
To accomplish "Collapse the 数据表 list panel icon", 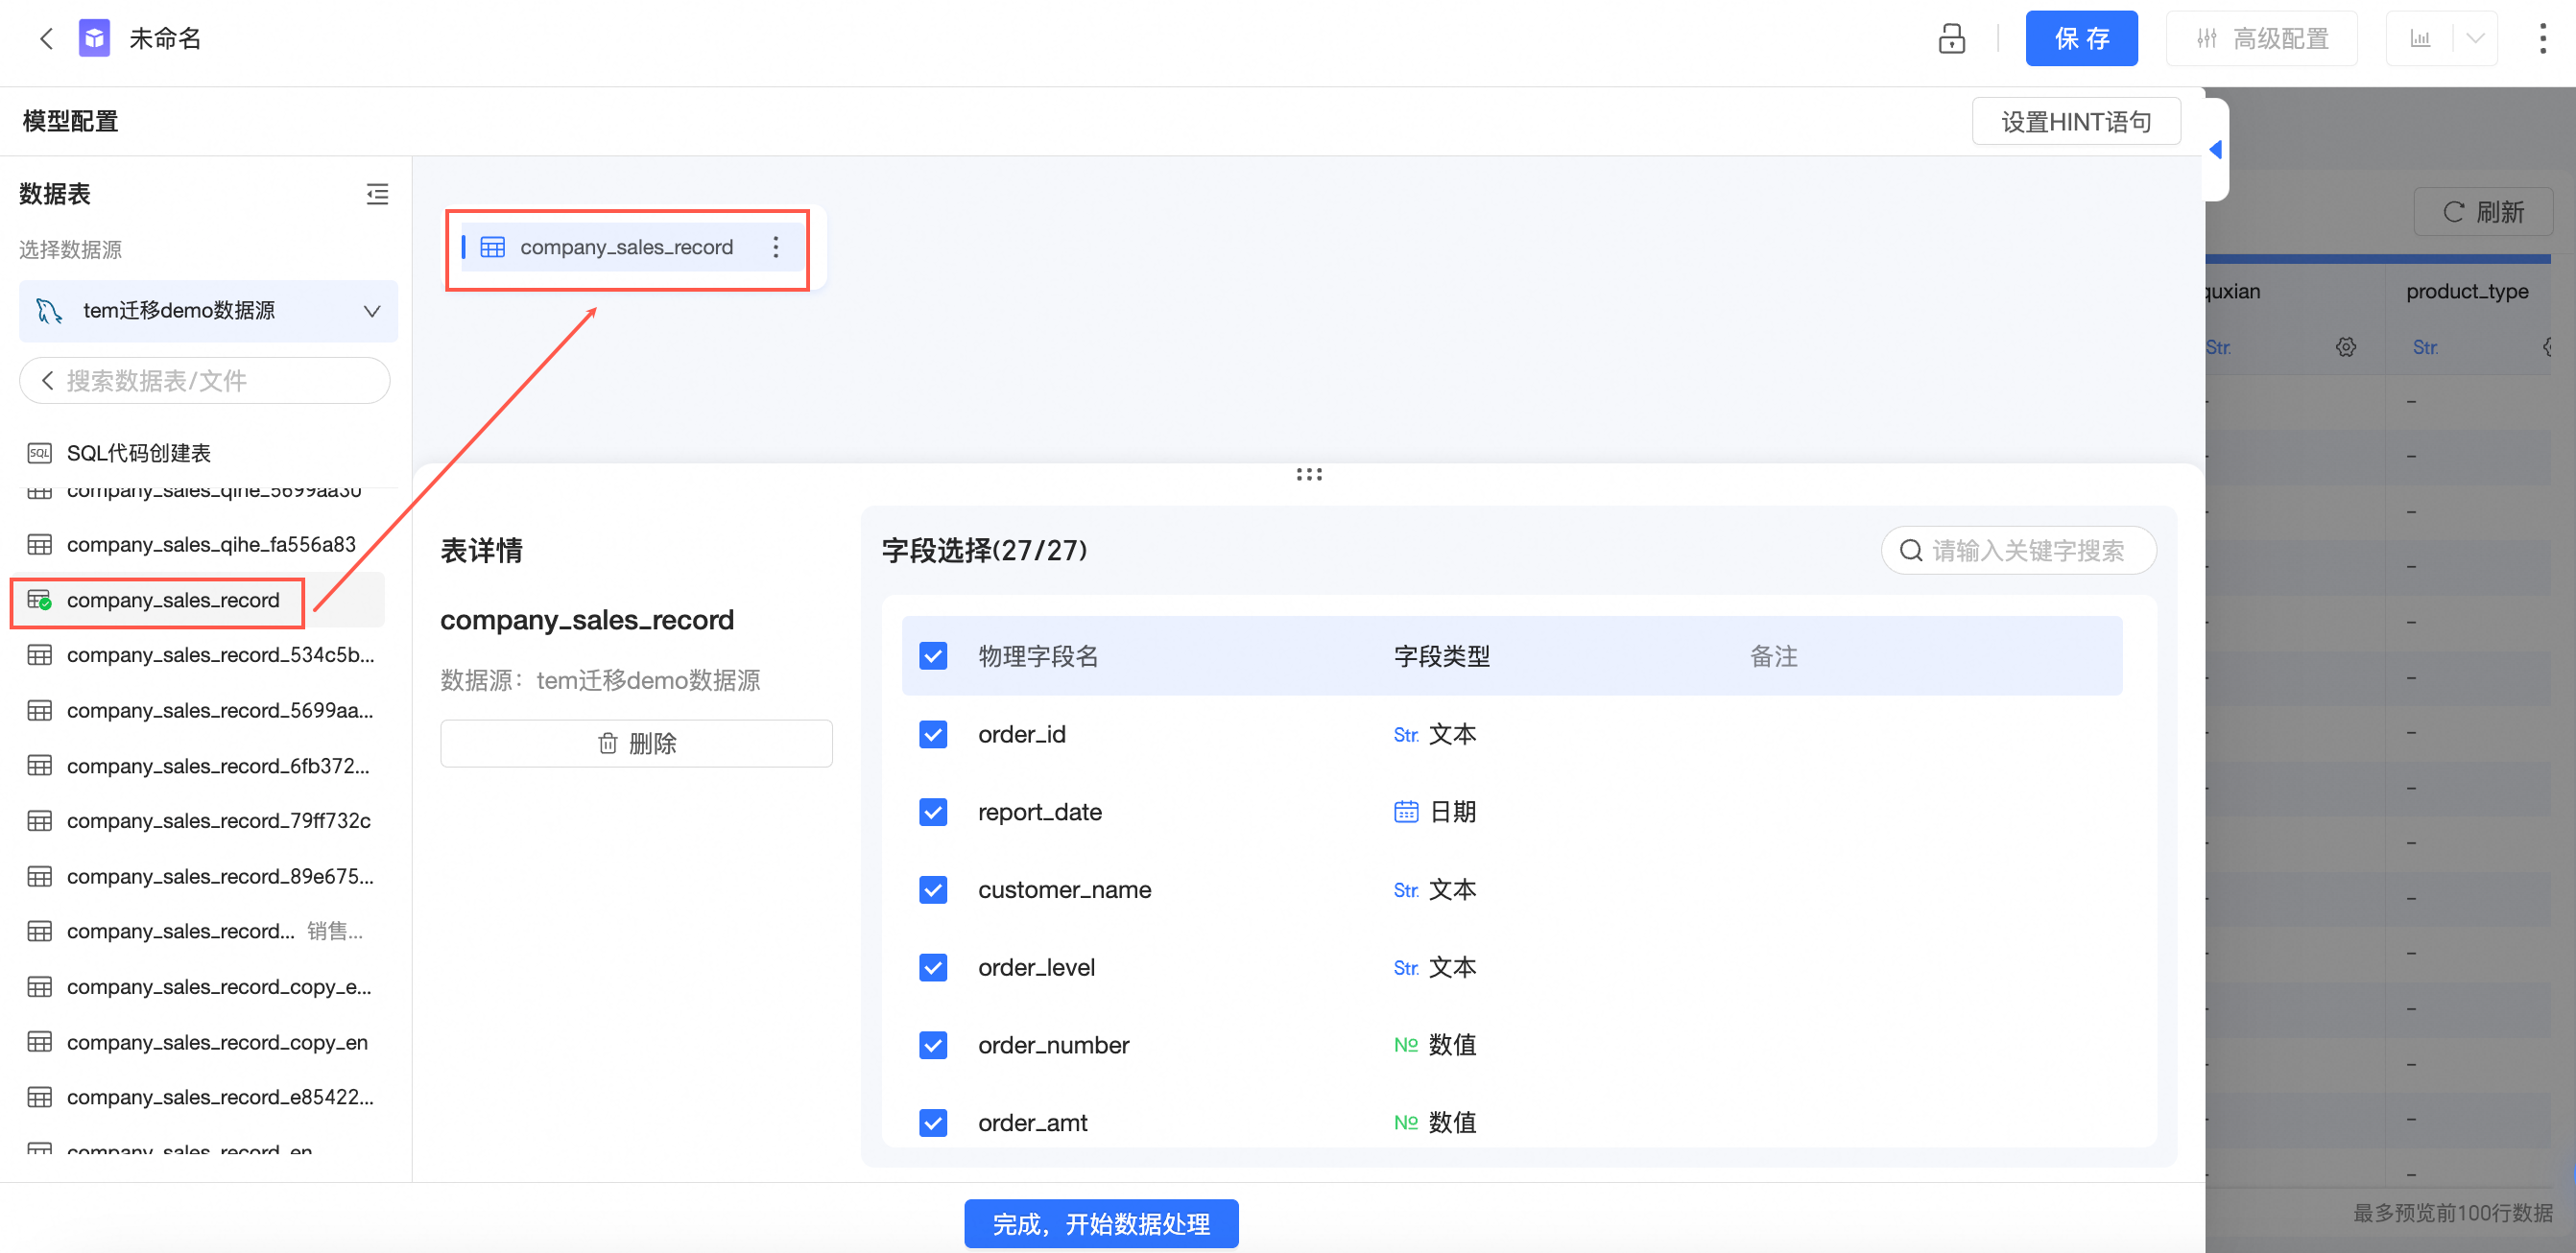I will tap(377, 194).
